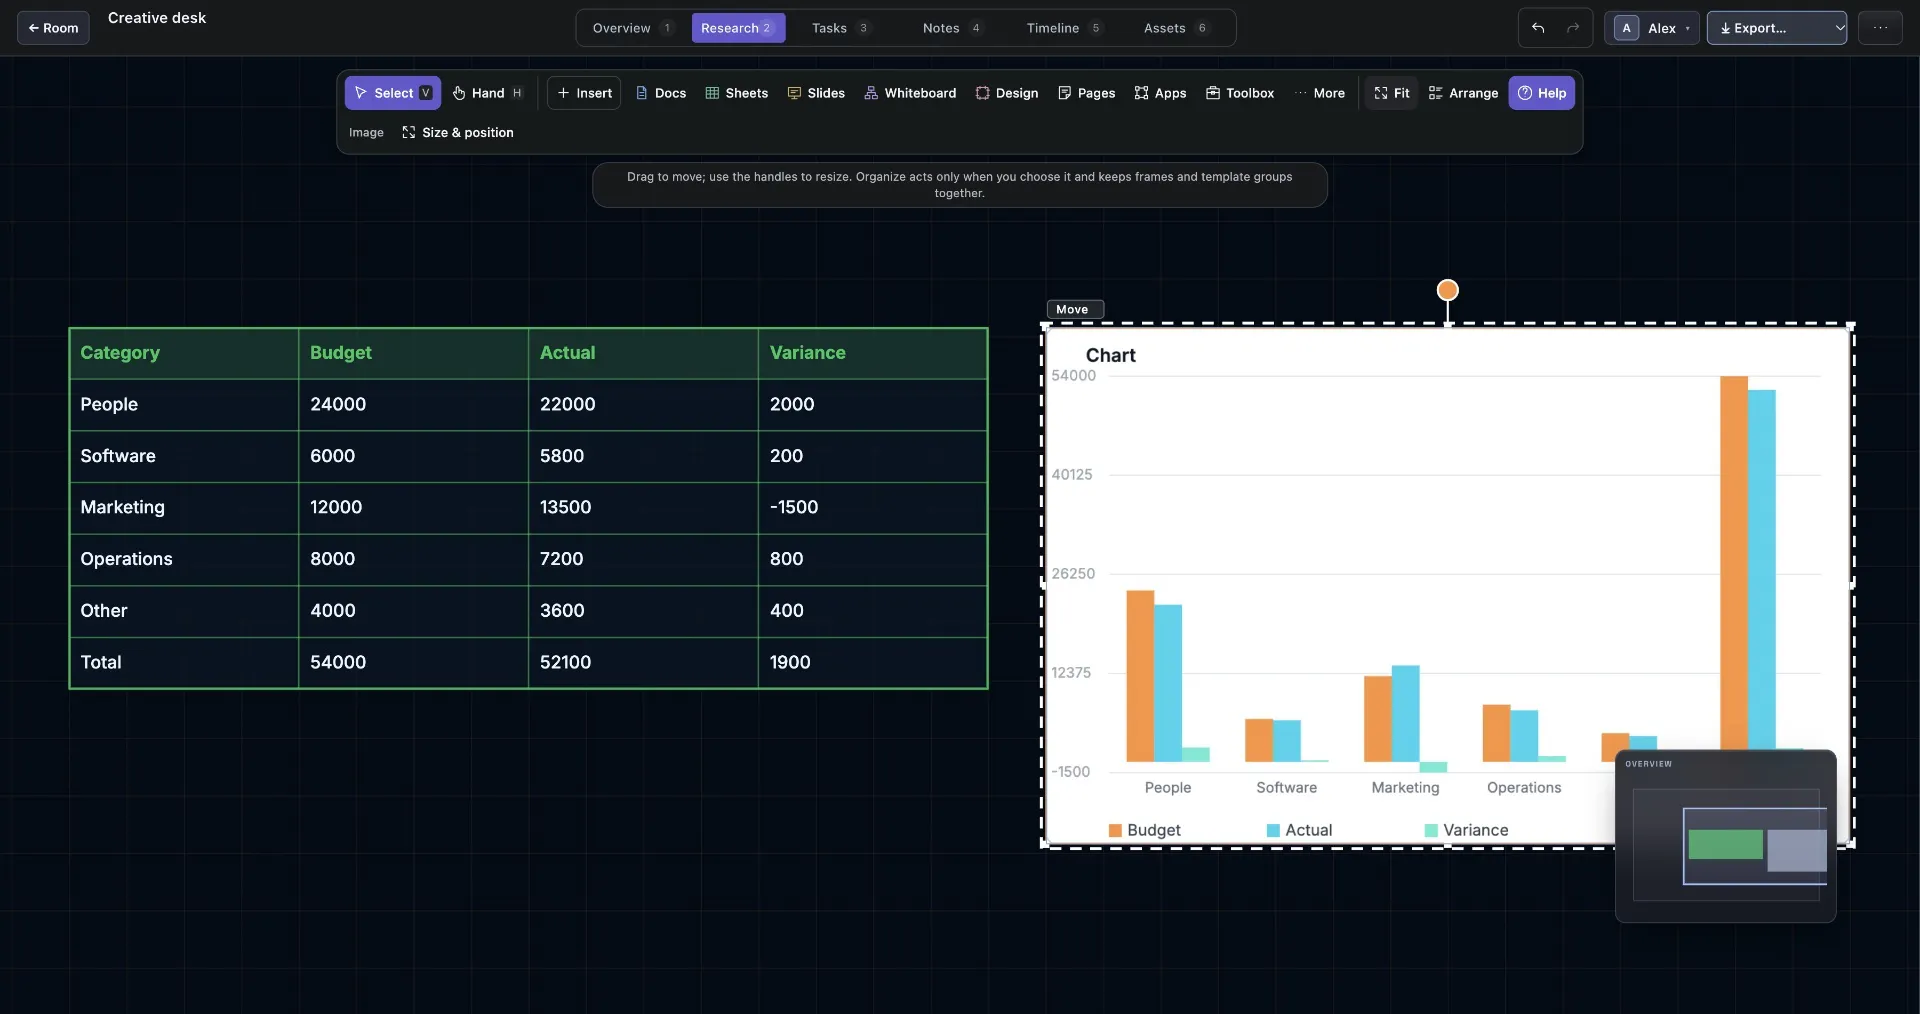1920x1014 pixels.
Task: Open the three-dots overflow menu
Action: tap(1880, 28)
